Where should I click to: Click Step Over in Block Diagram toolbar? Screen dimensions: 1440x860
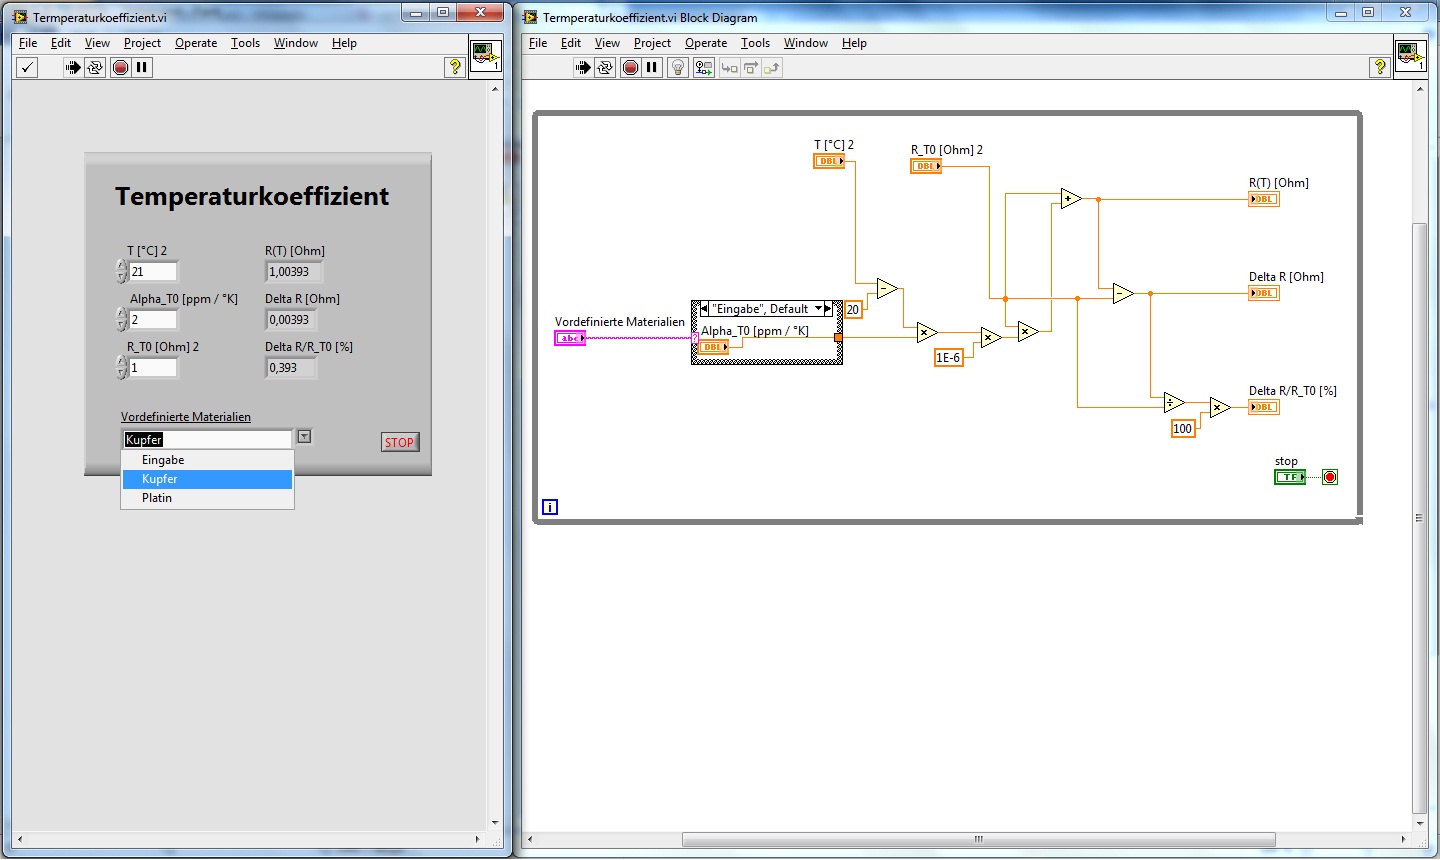coord(751,67)
